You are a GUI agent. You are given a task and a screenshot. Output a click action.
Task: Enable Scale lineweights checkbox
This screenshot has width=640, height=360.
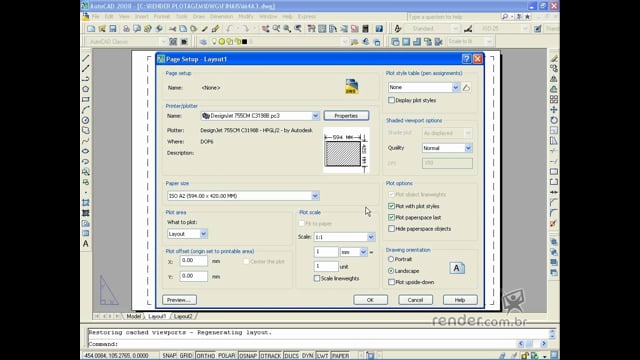click(317, 278)
